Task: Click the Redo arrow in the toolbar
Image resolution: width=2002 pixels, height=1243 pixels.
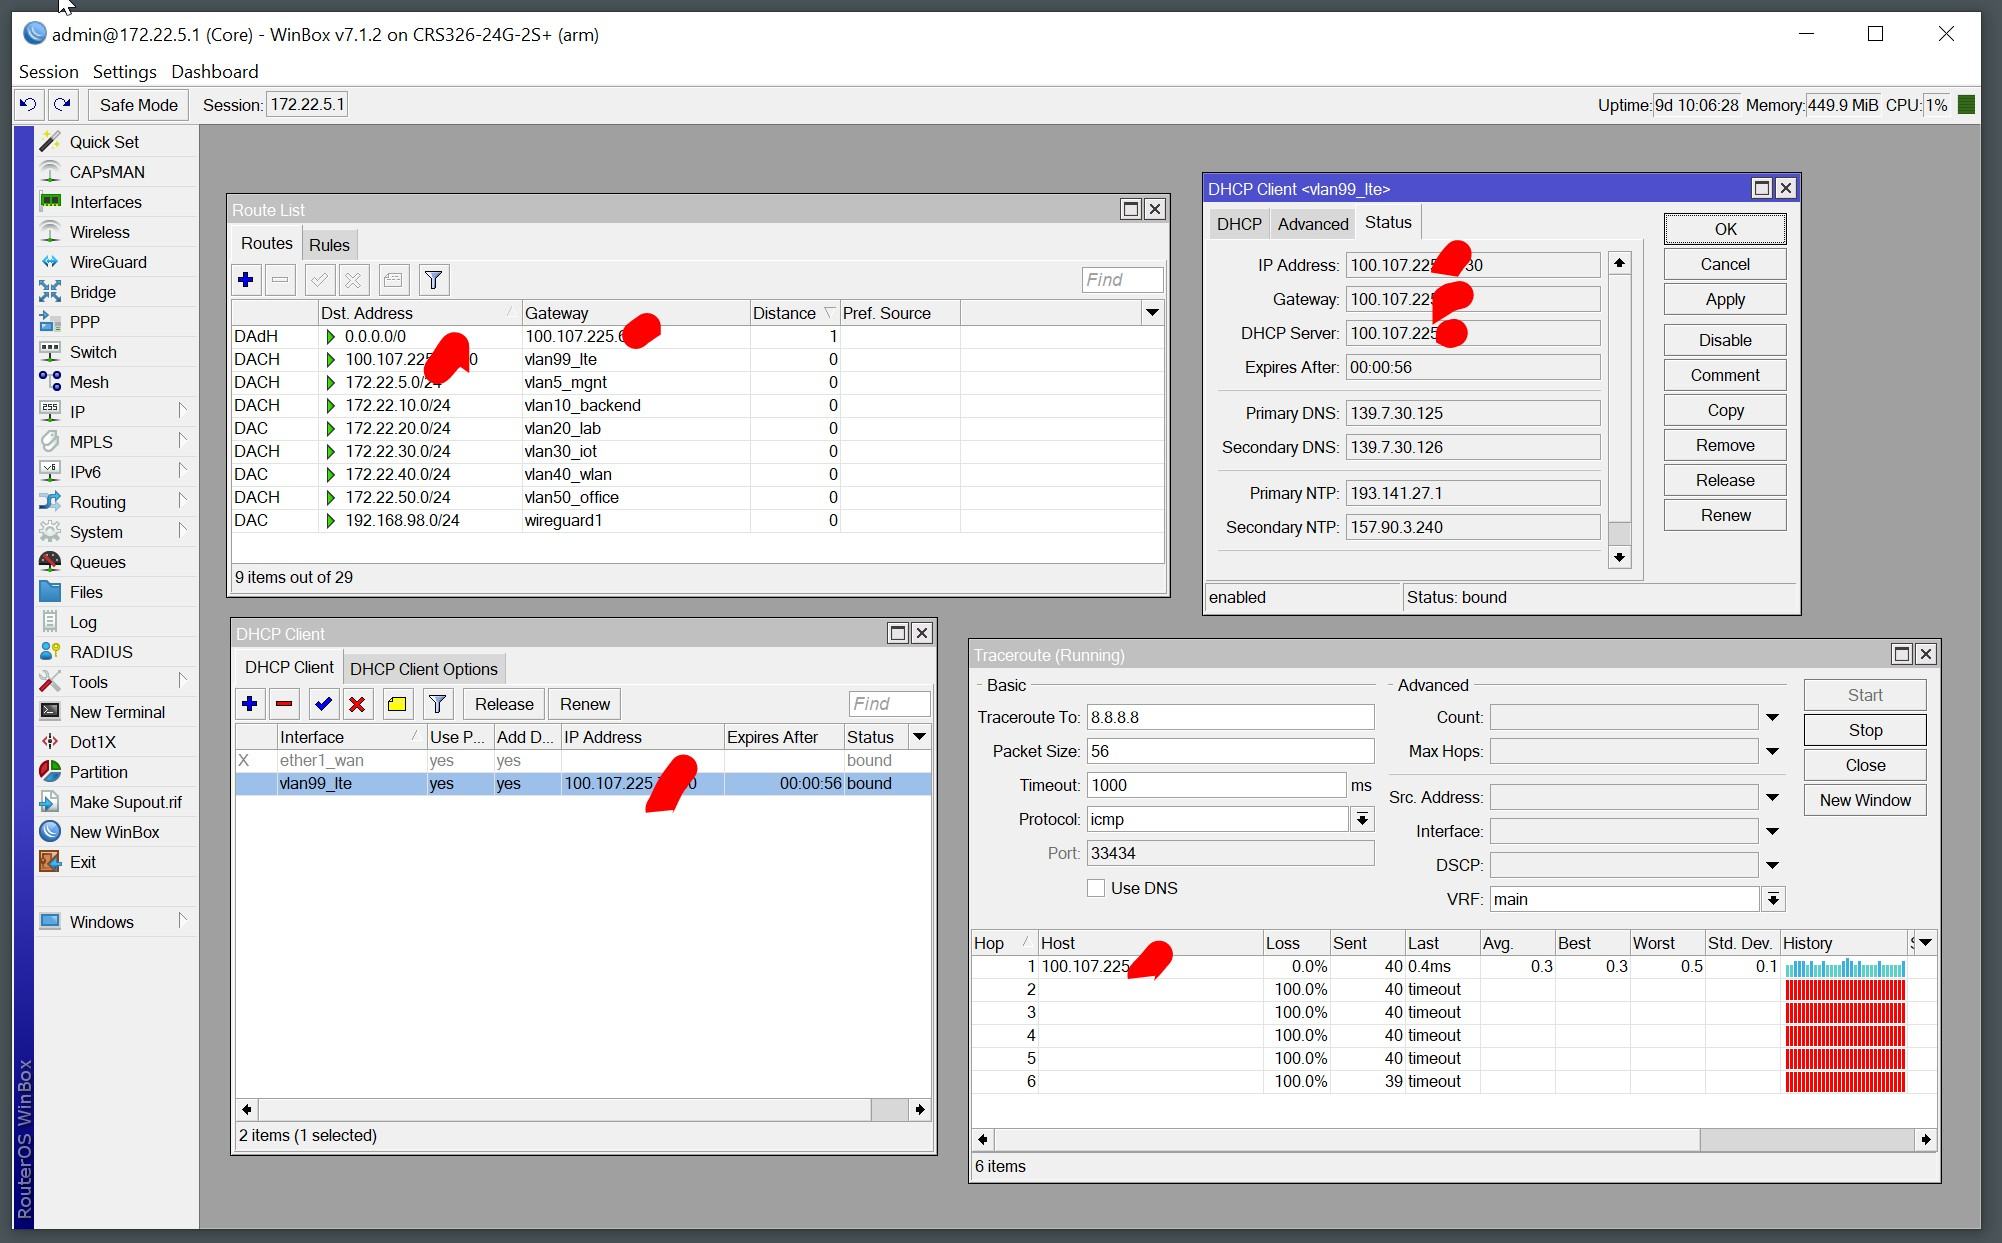Action: [62, 104]
